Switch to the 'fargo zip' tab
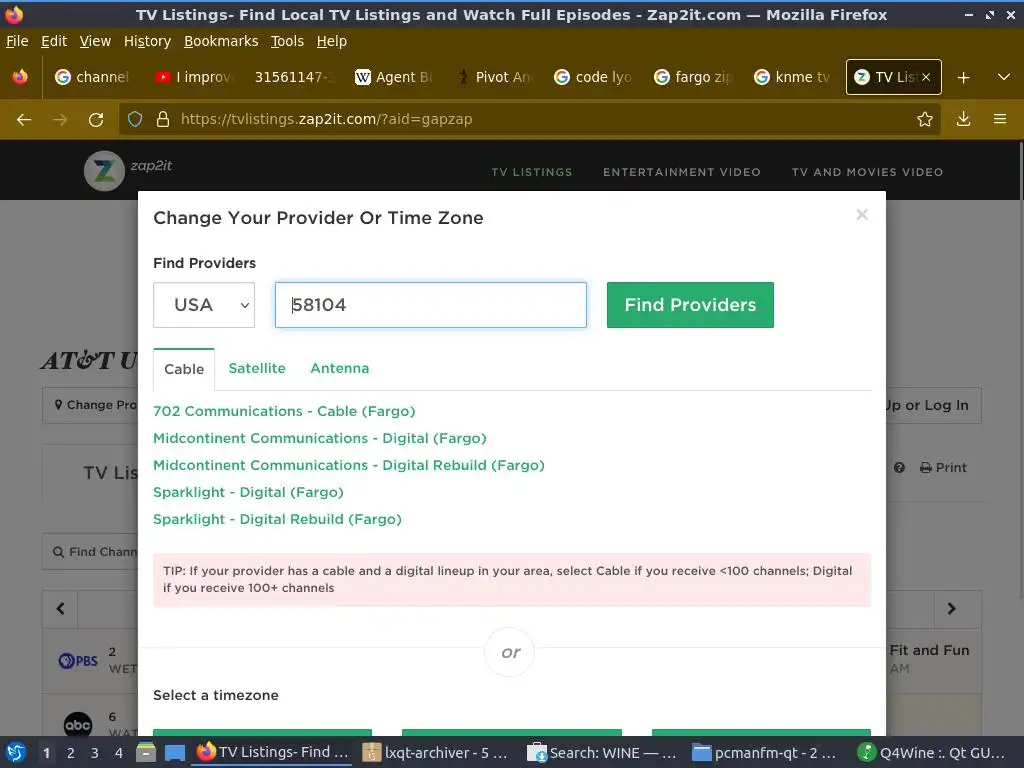The image size is (1024, 768). [x=694, y=77]
